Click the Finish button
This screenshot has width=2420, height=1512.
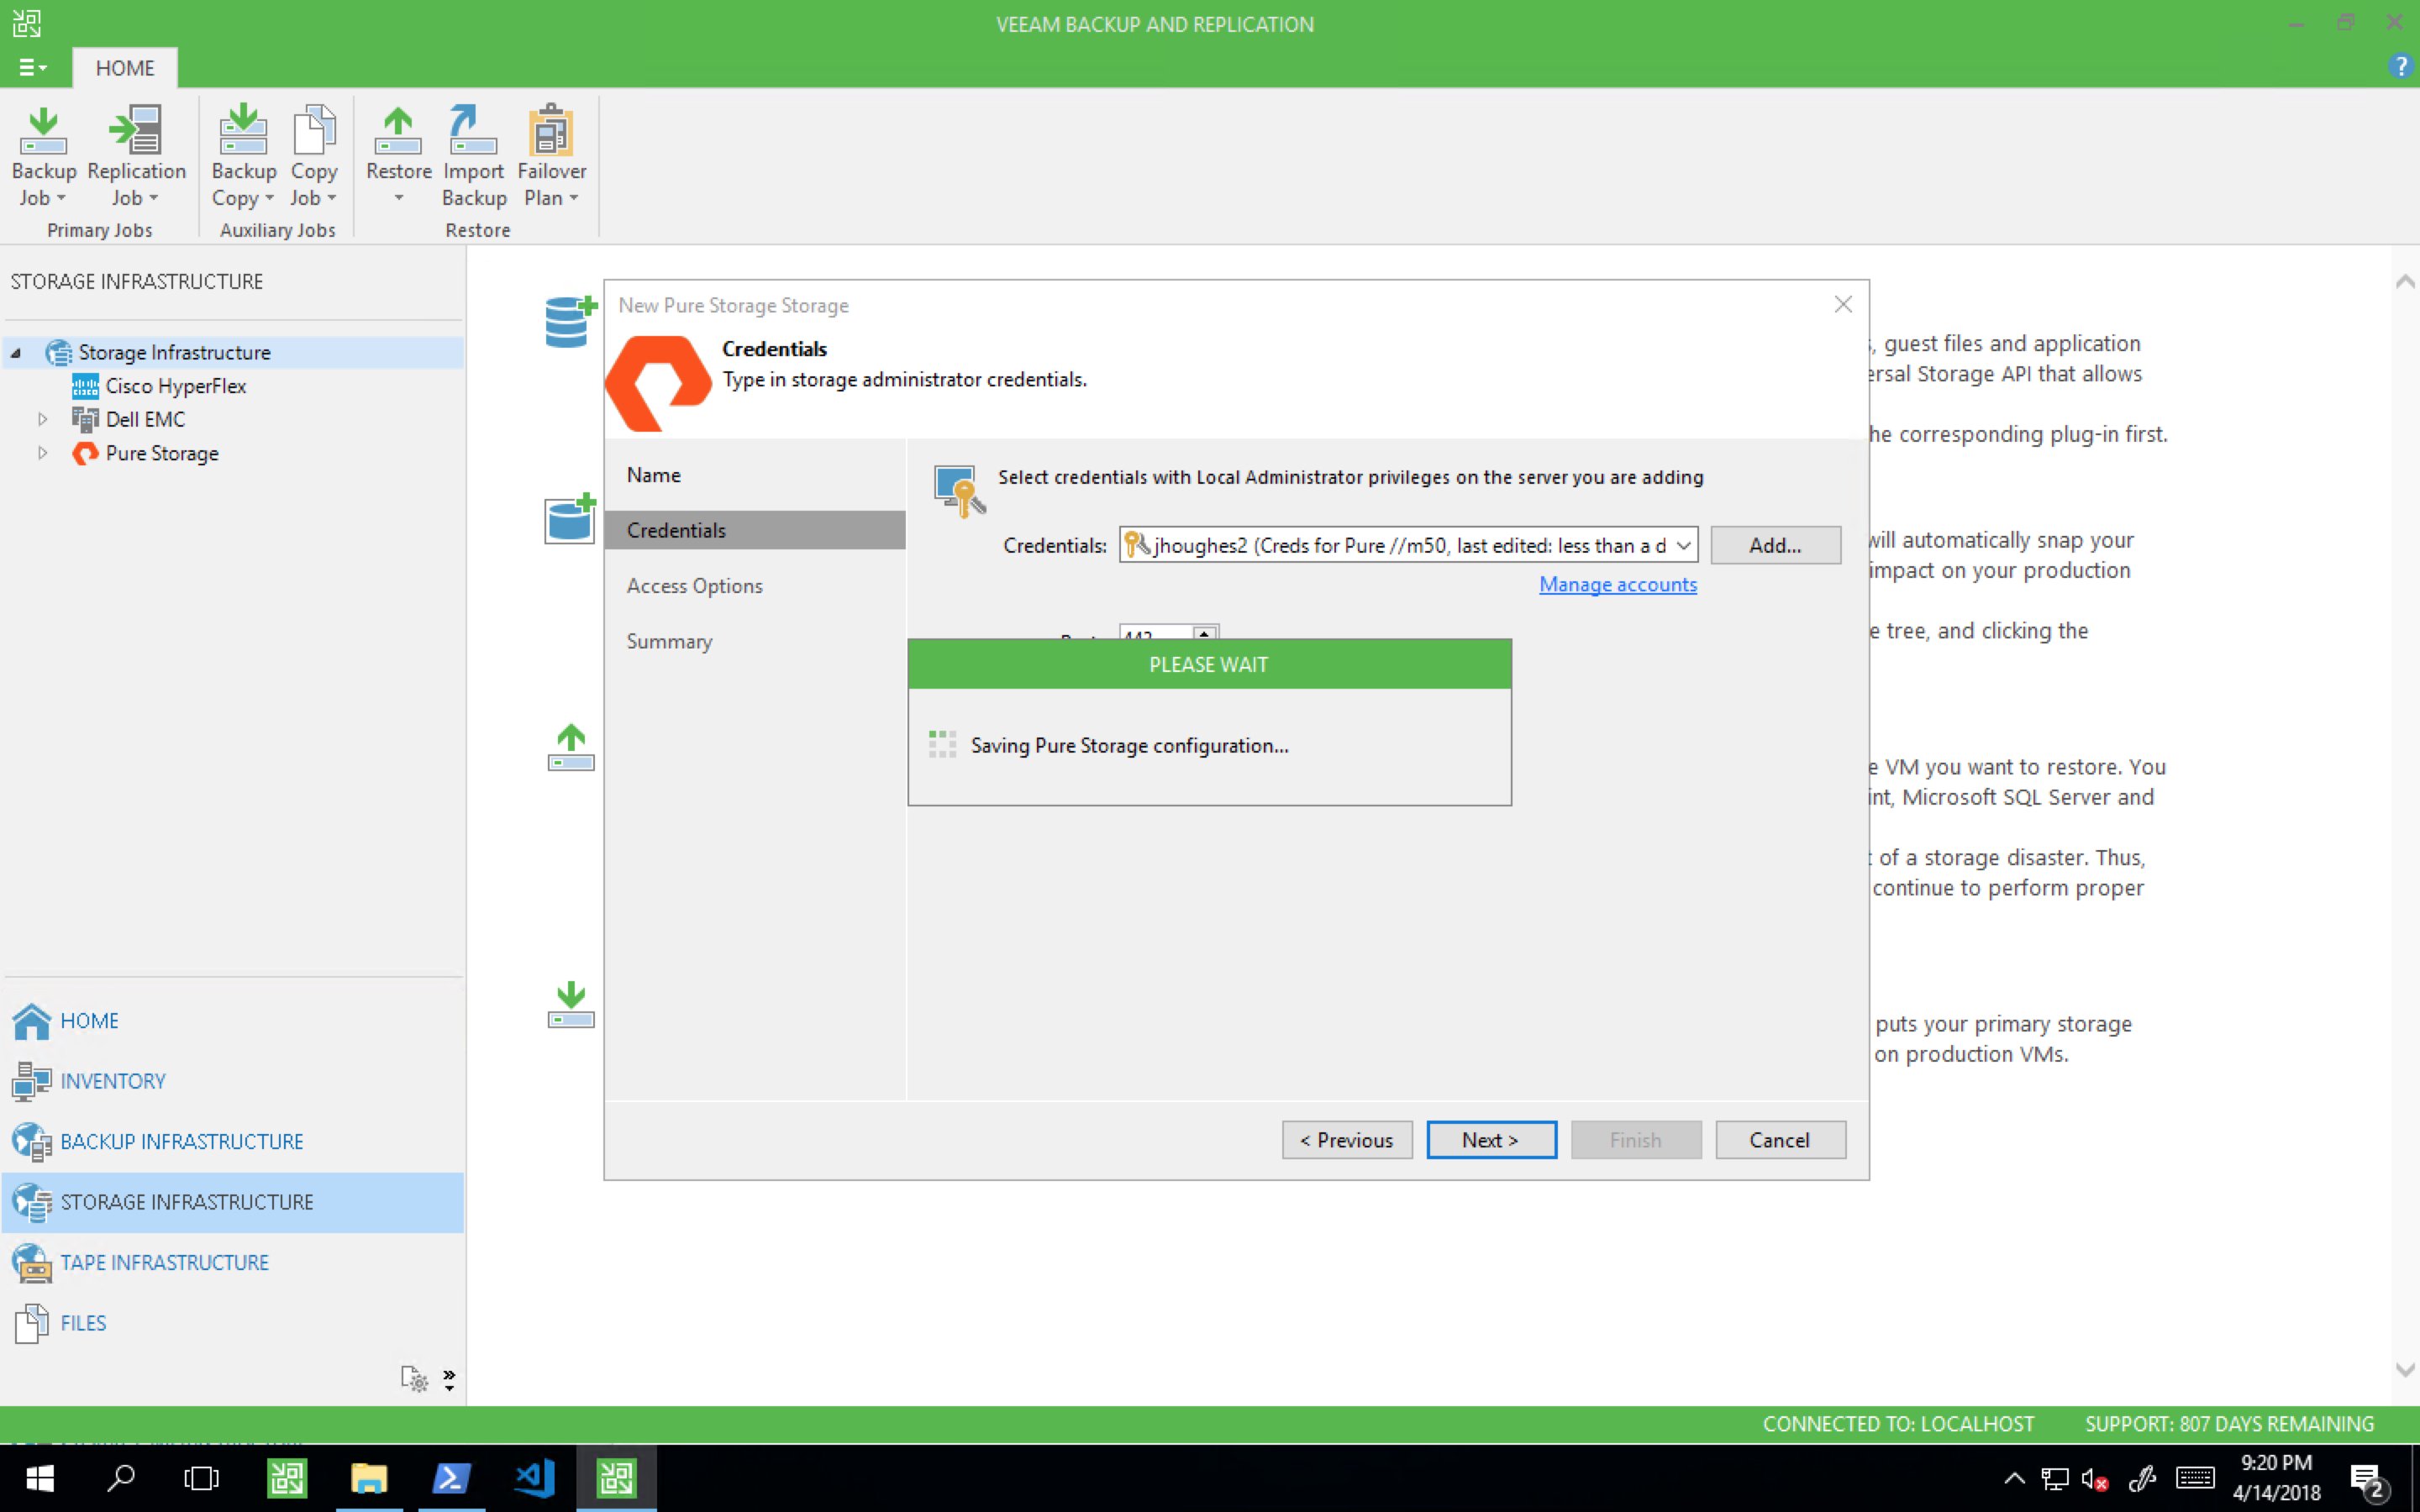(1636, 1140)
